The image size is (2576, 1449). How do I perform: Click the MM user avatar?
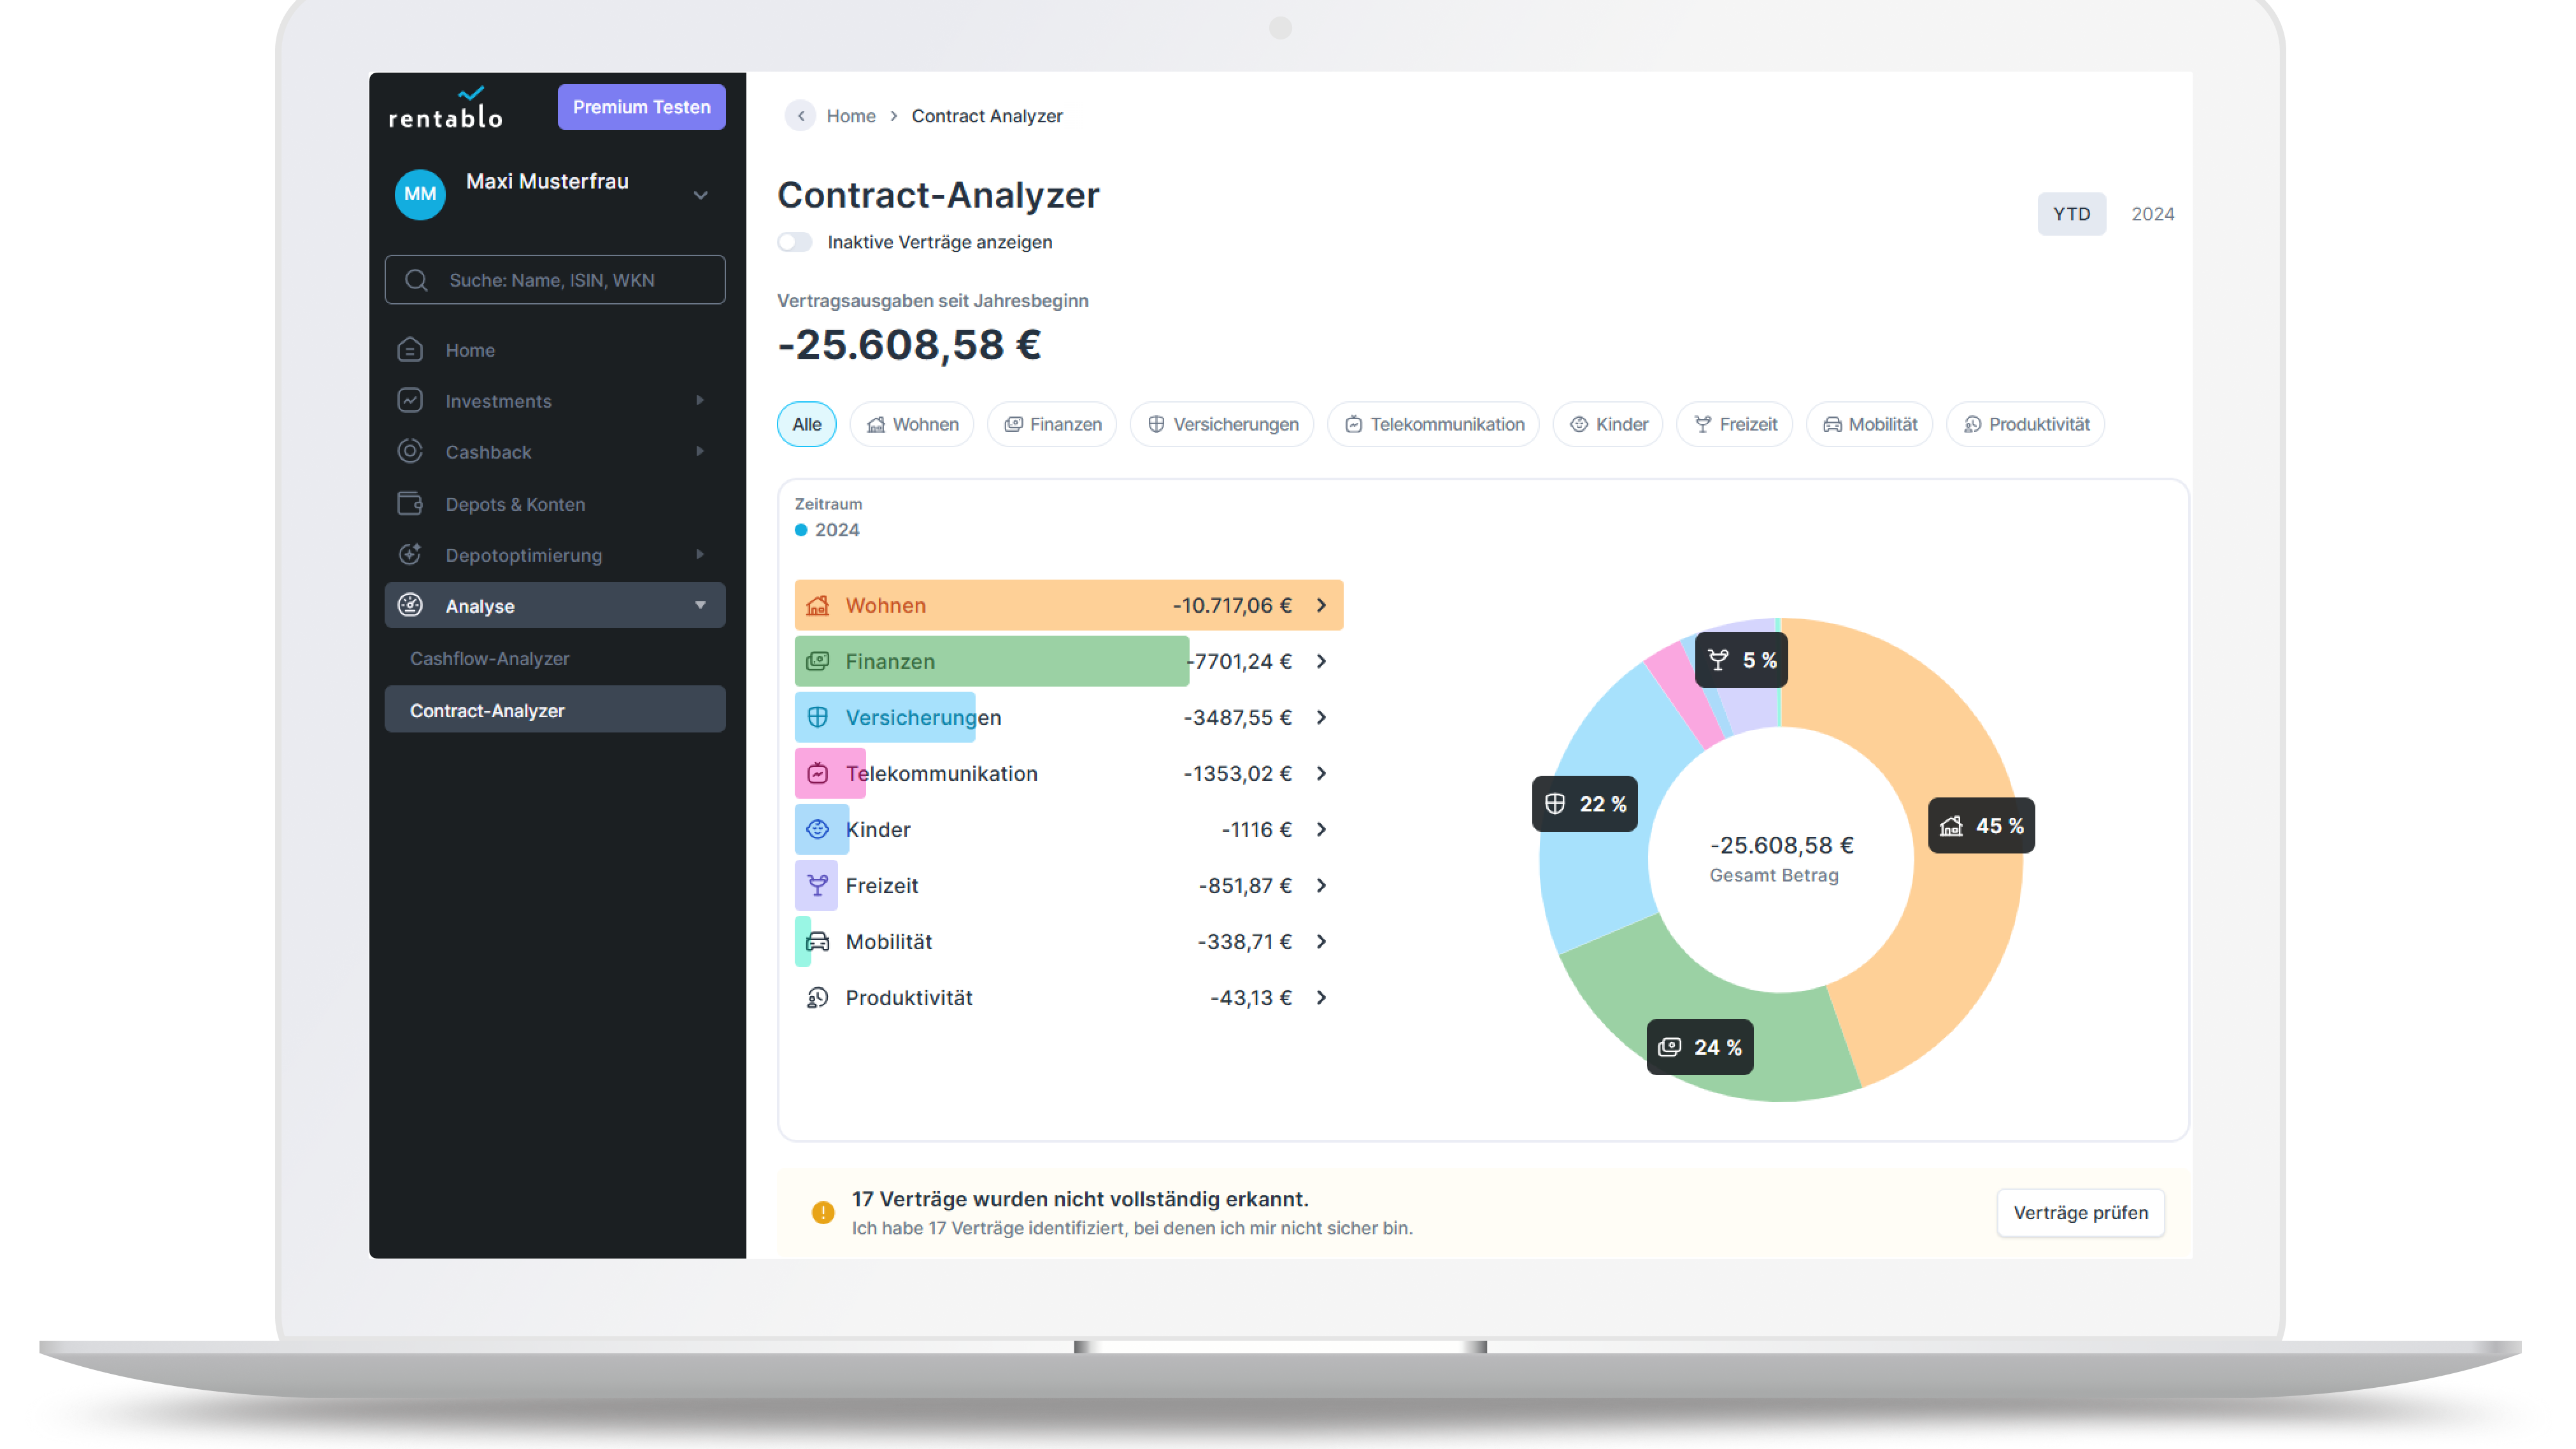420,194
